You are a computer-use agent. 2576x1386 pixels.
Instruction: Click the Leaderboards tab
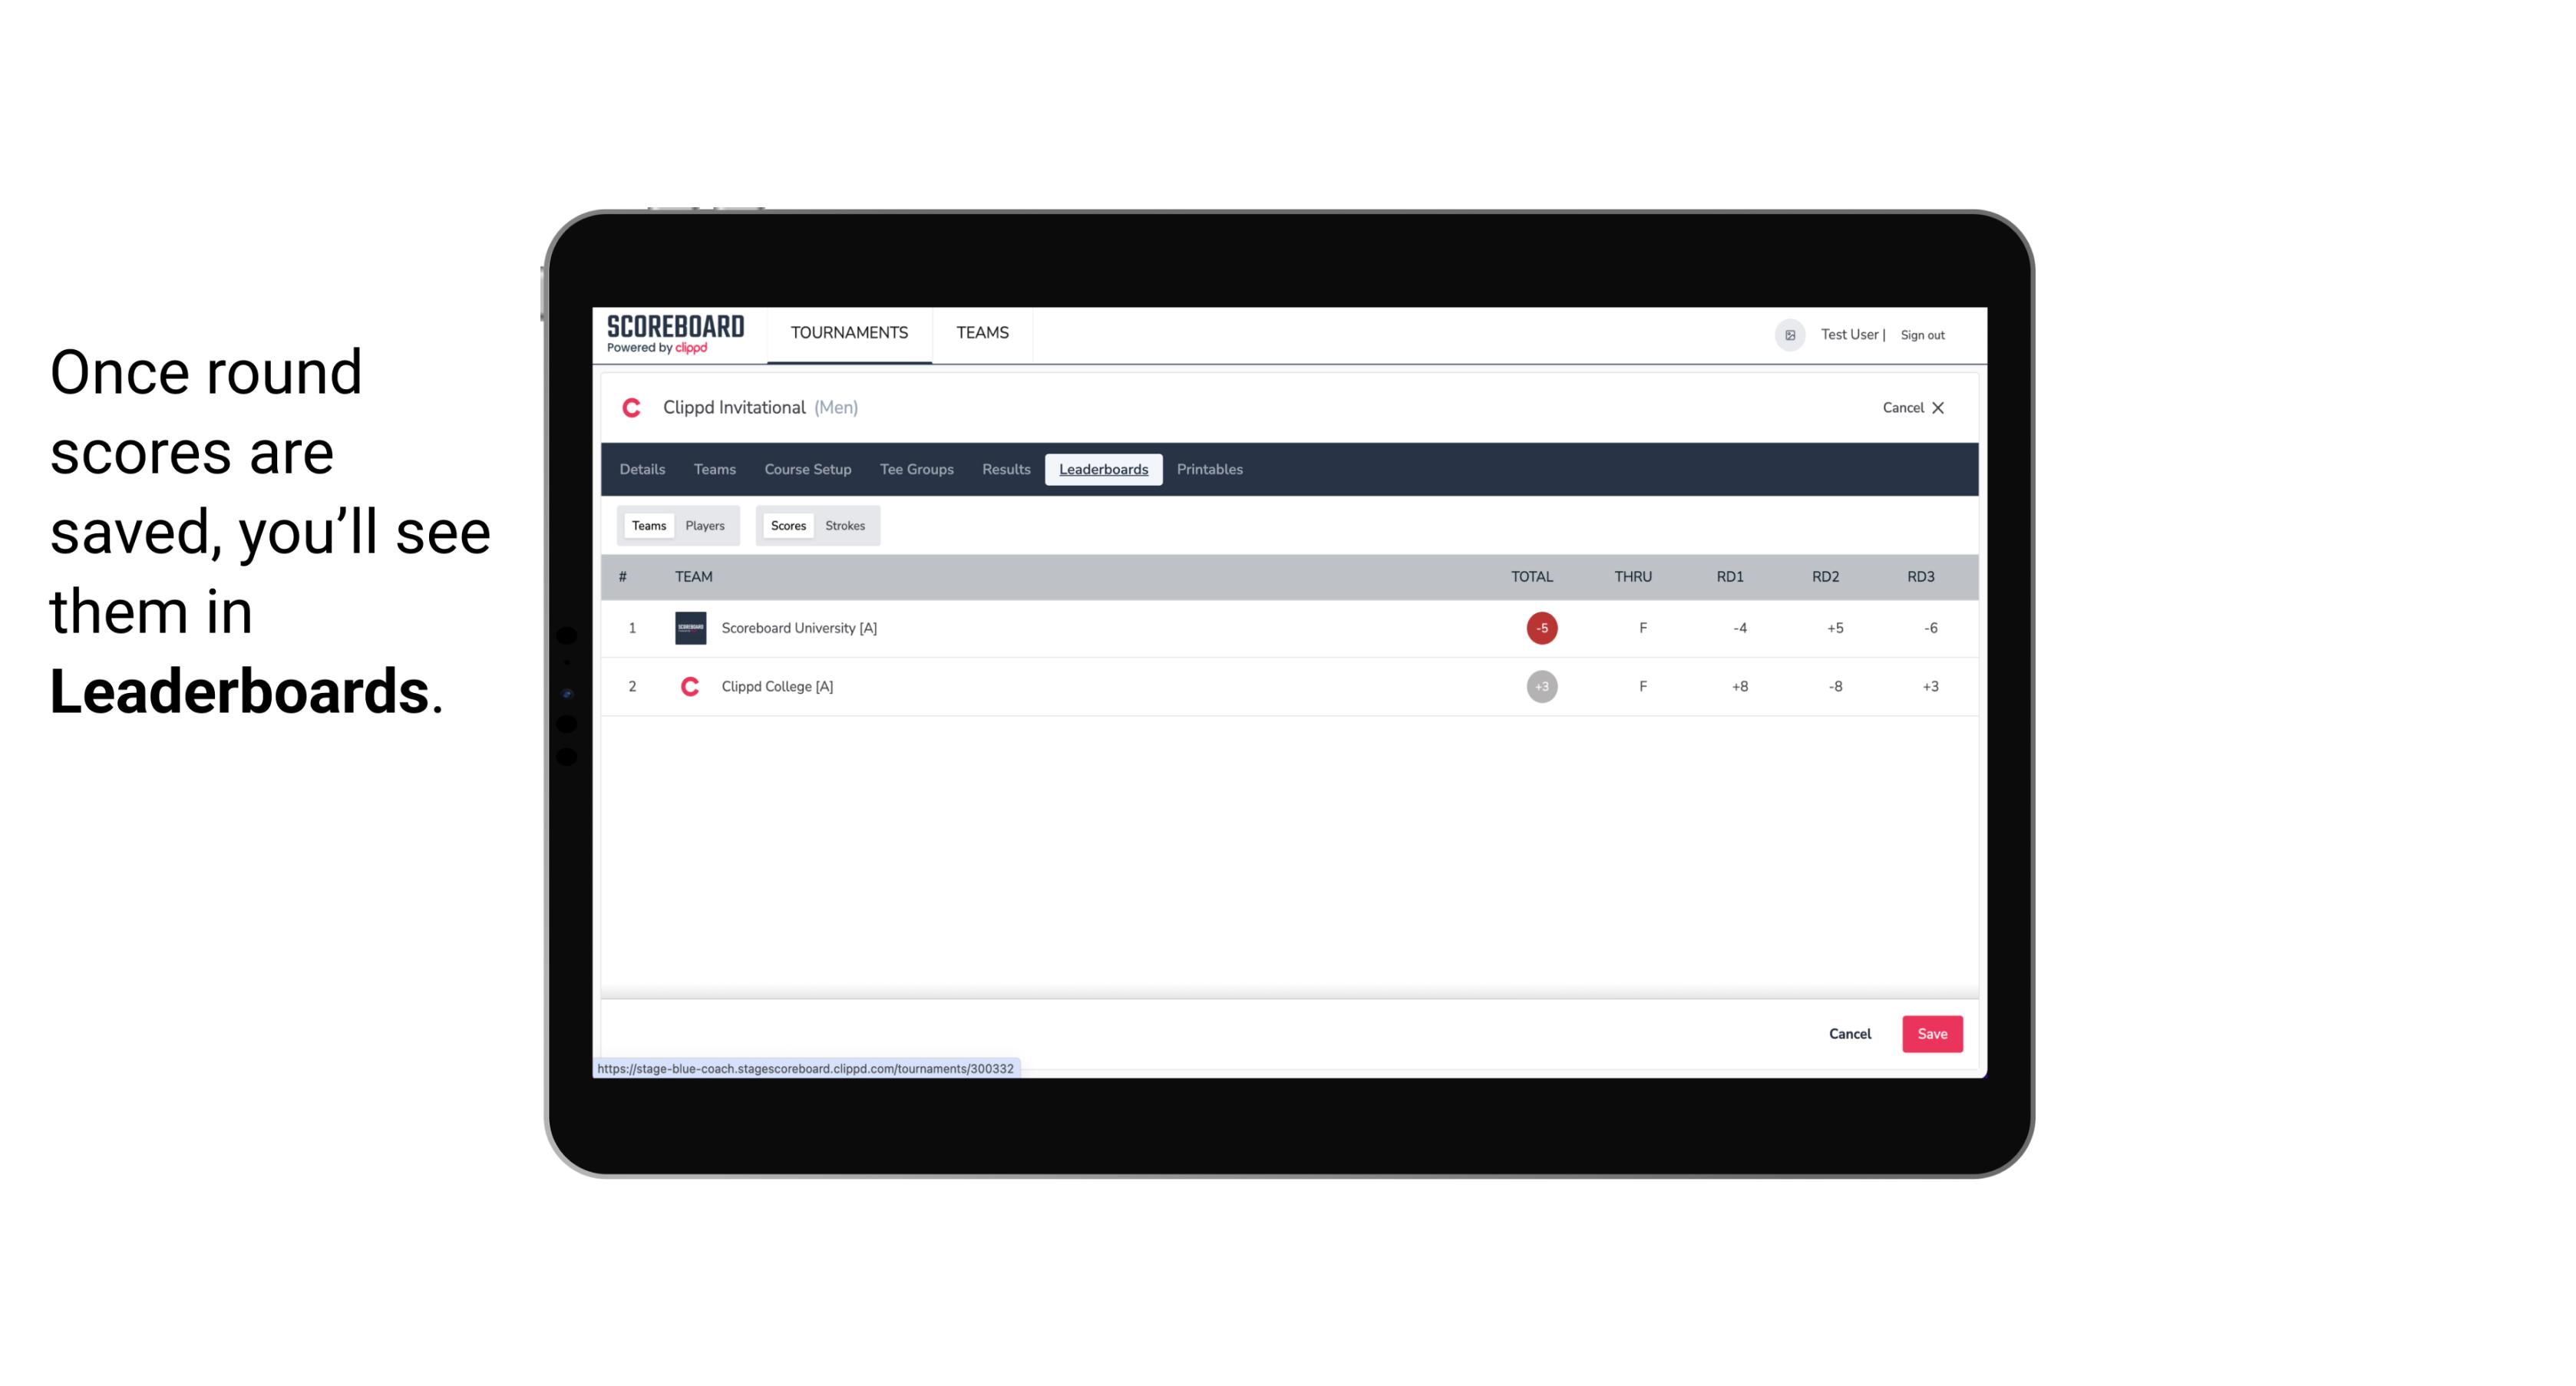click(x=1103, y=470)
